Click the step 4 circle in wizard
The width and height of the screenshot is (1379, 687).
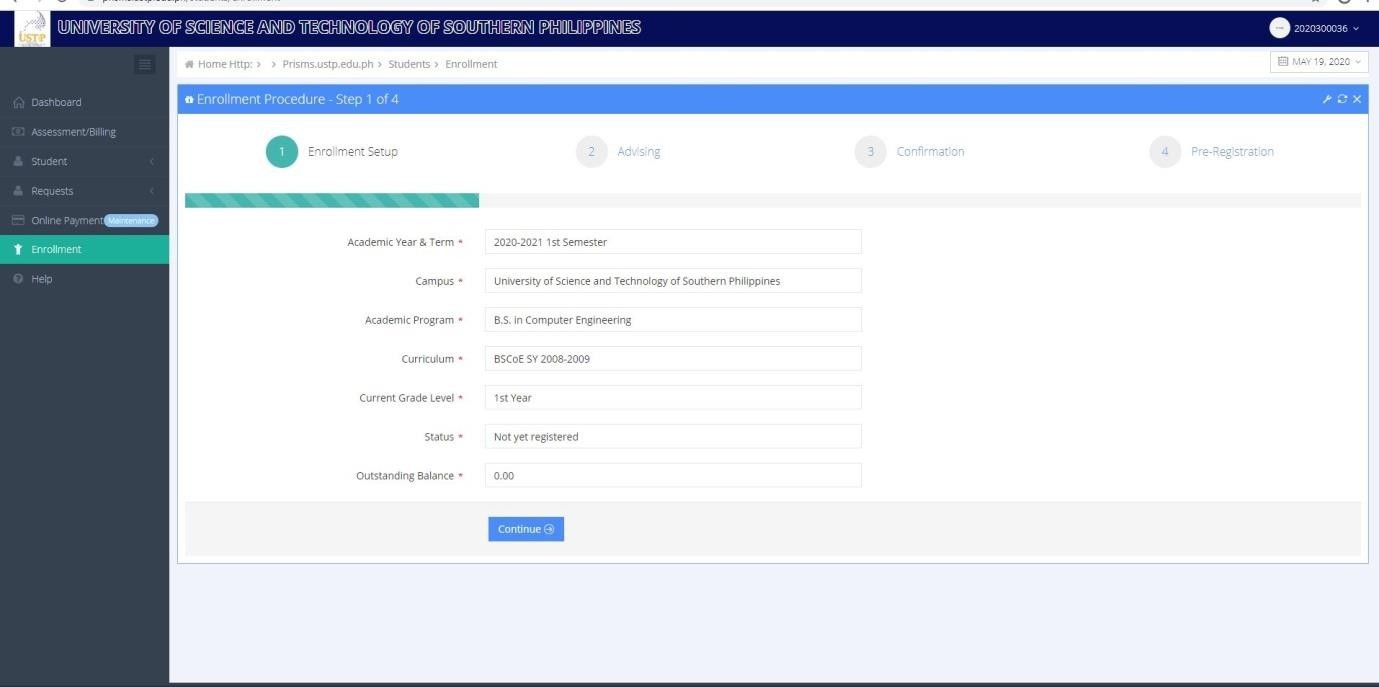[1165, 152]
